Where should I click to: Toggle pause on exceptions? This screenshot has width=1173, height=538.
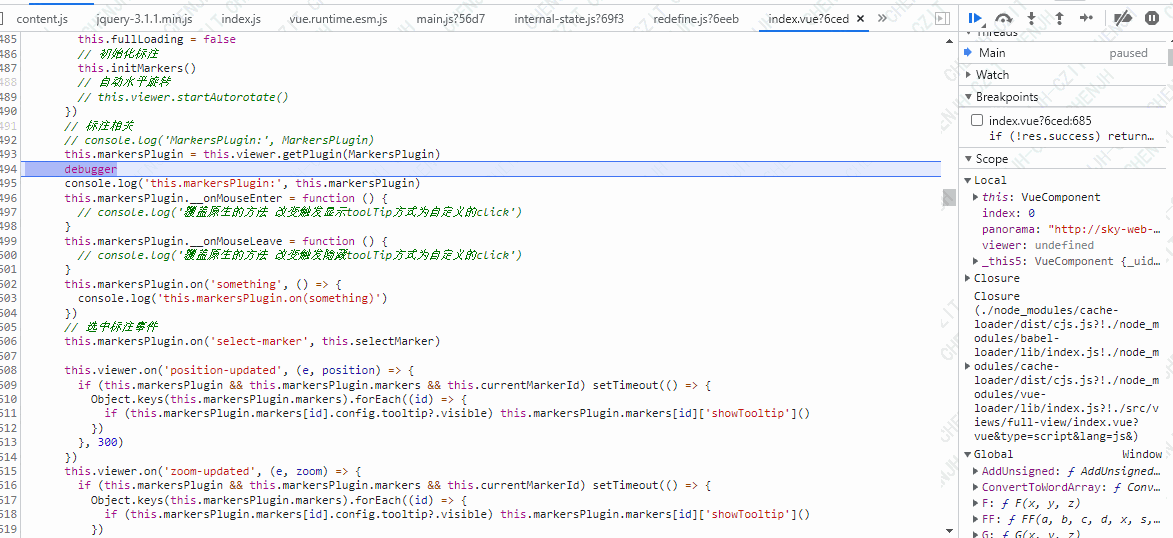[1151, 18]
